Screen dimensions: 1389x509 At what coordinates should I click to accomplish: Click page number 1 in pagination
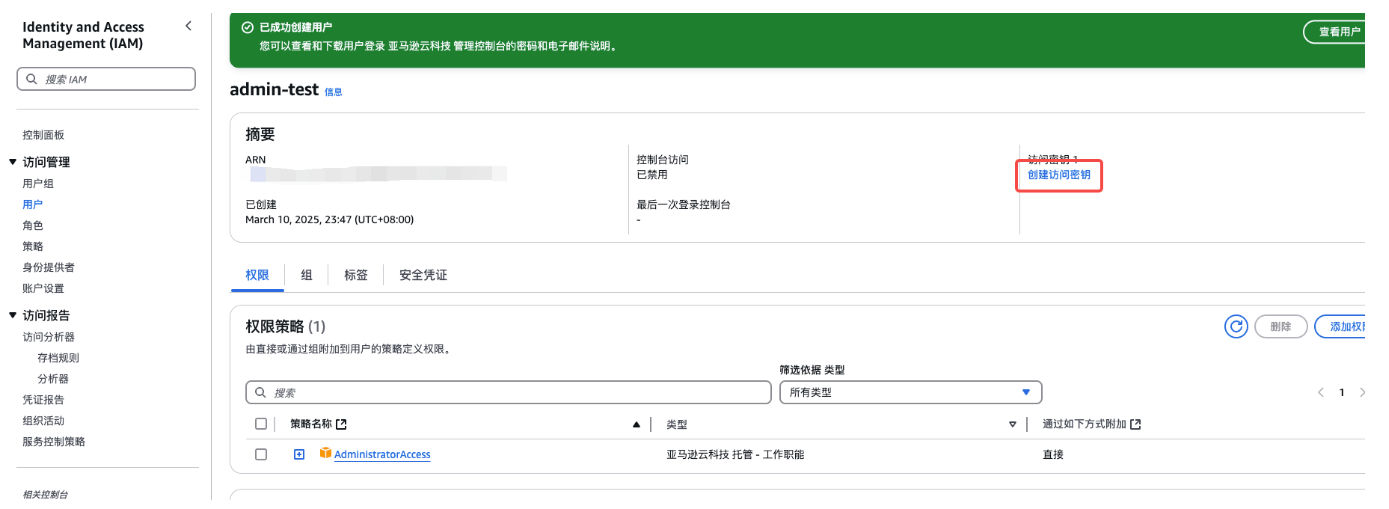tap(1342, 392)
